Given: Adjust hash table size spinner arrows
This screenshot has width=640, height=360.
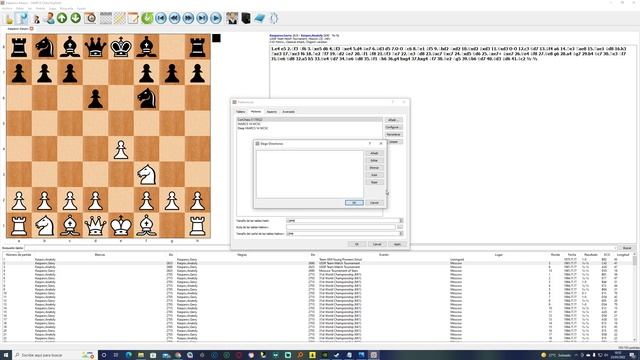Looking at the screenshot, I should (401, 220).
